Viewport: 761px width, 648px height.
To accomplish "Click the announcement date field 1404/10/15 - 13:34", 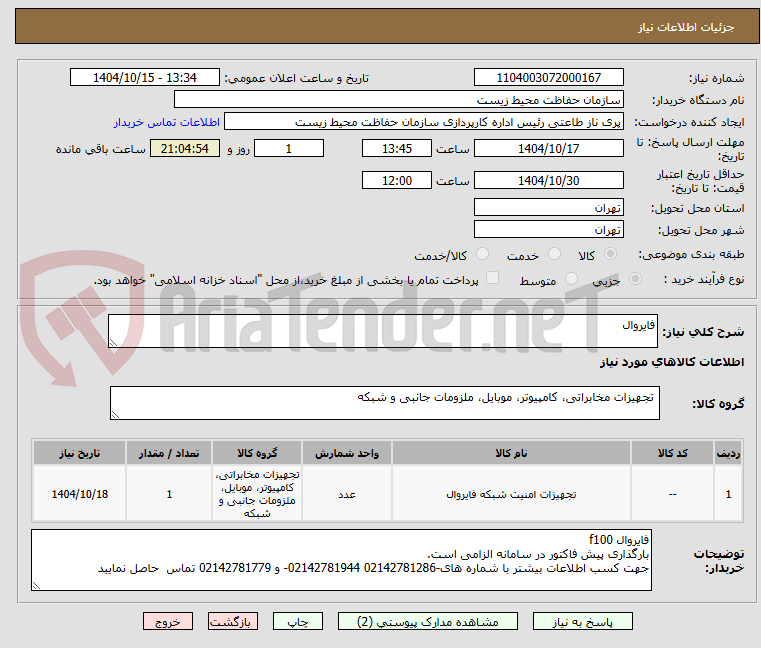I will click(x=145, y=78).
